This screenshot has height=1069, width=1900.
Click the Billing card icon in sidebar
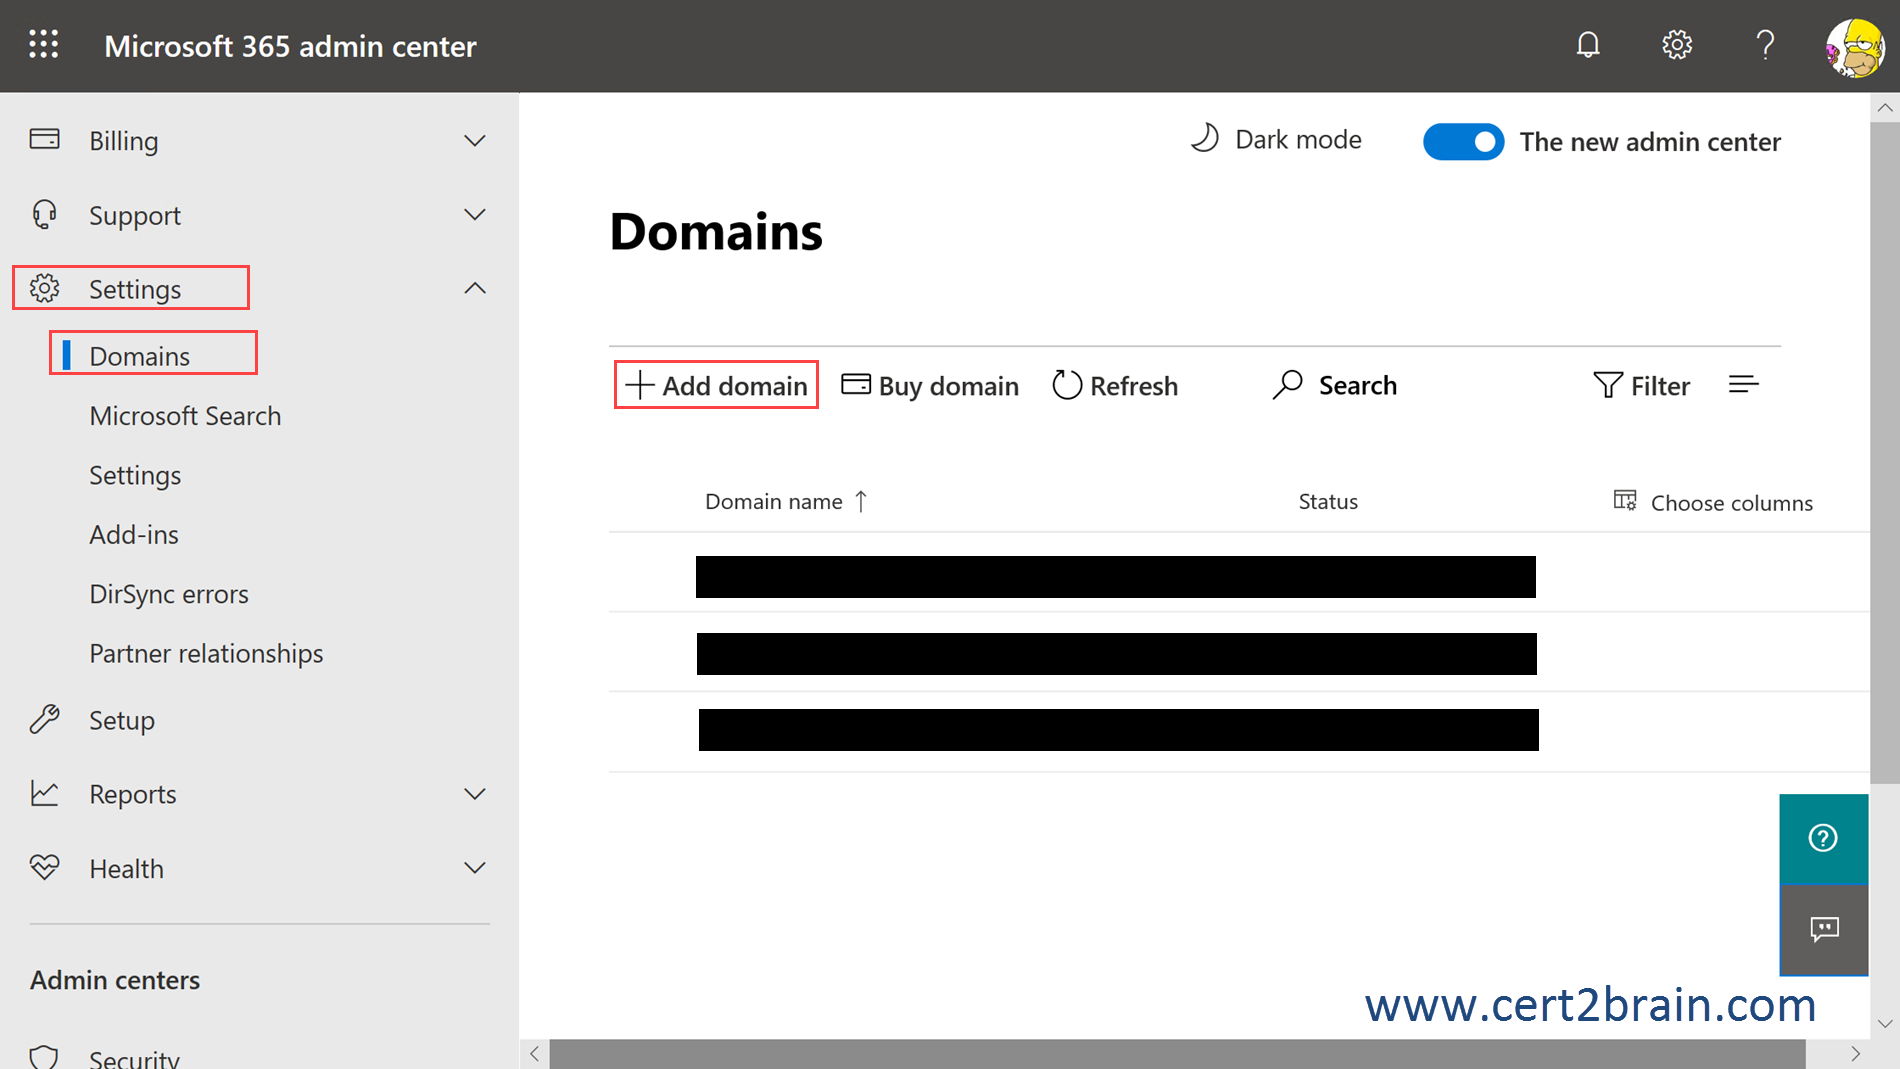point(45,139)
